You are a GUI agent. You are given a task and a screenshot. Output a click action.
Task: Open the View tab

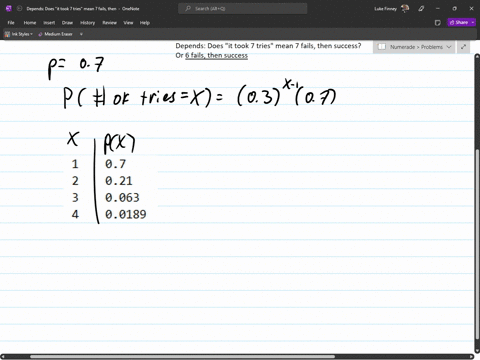[128, 23]
